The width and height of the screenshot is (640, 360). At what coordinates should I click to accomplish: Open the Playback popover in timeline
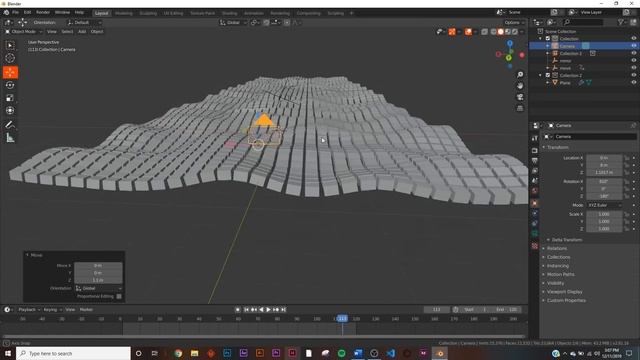29,310
